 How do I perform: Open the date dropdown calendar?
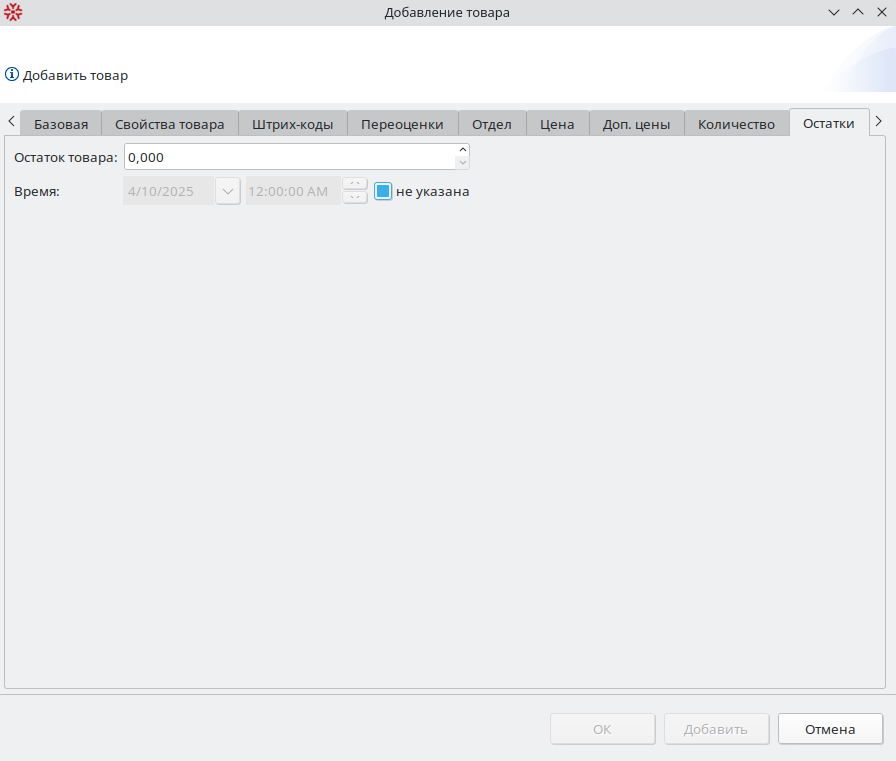click(x=228, y=191)
